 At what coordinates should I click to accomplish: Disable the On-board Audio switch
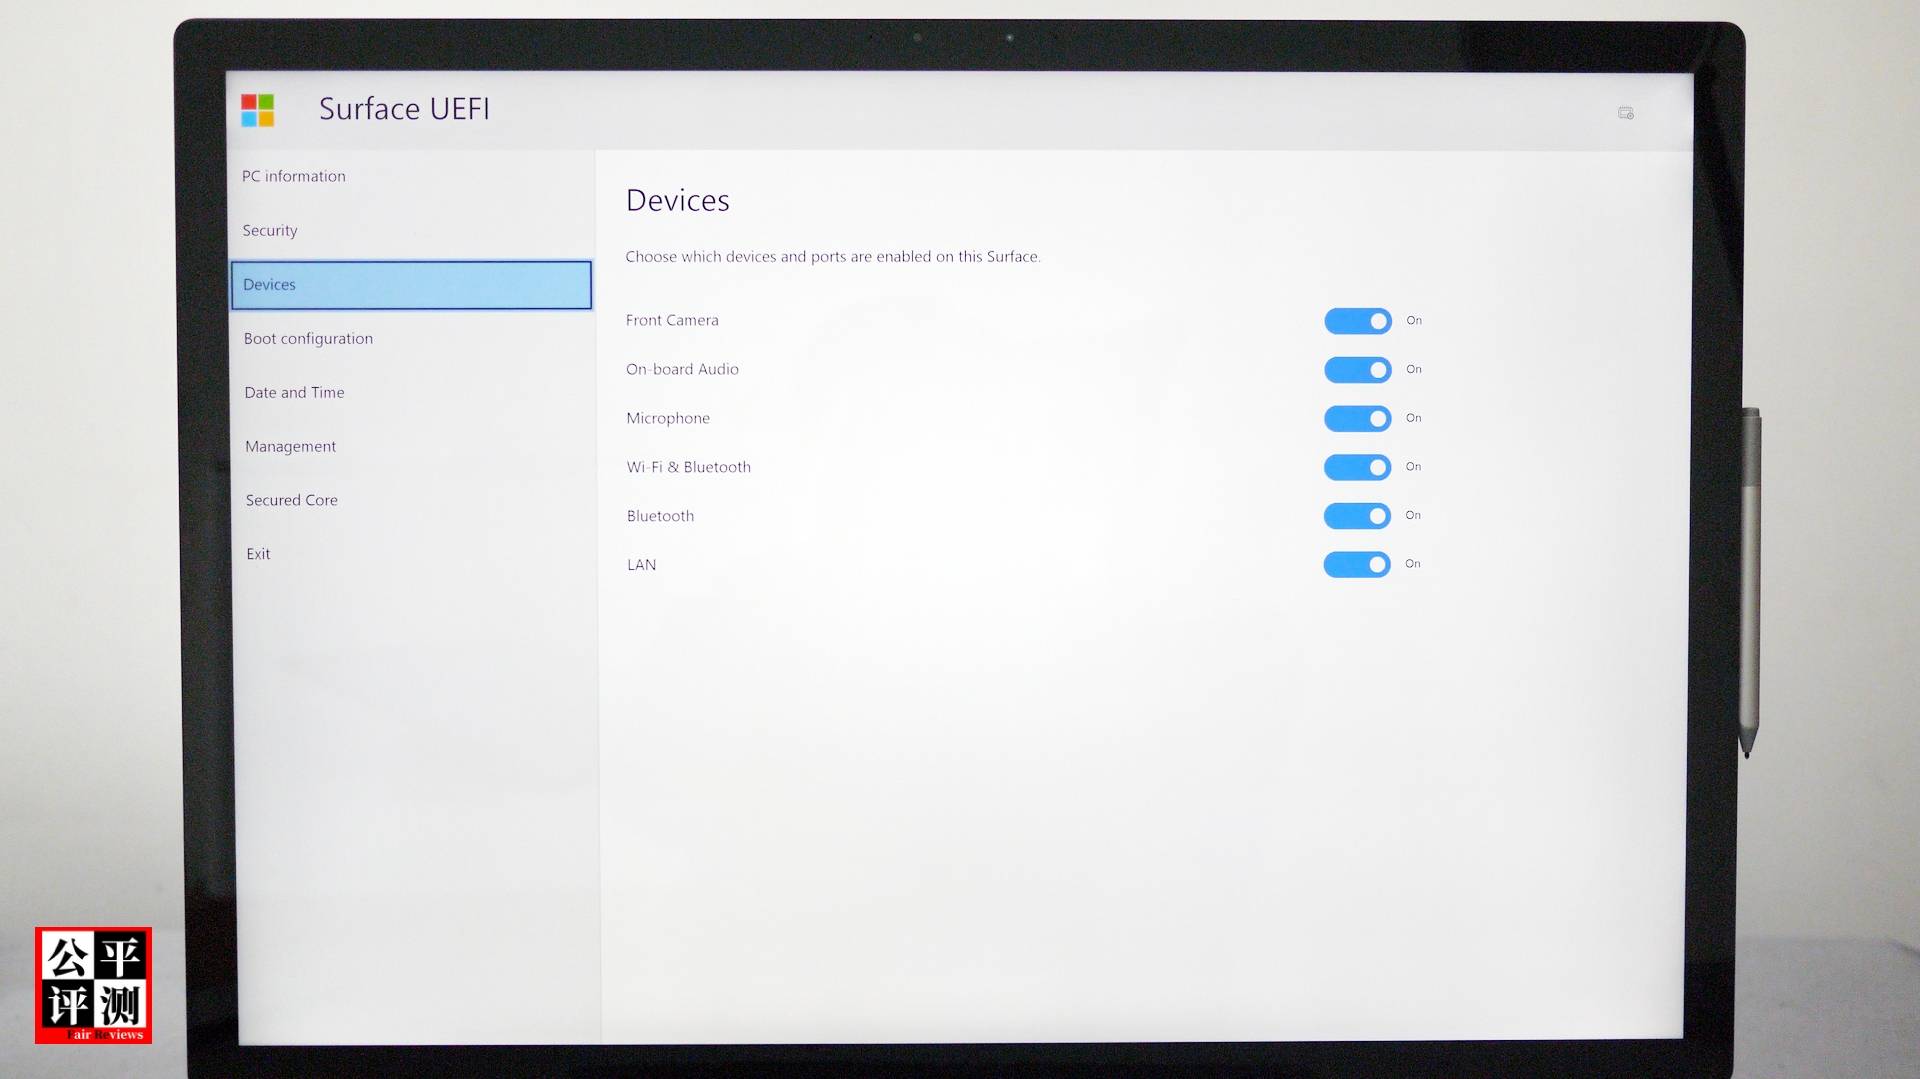[x=1358, y=370]
